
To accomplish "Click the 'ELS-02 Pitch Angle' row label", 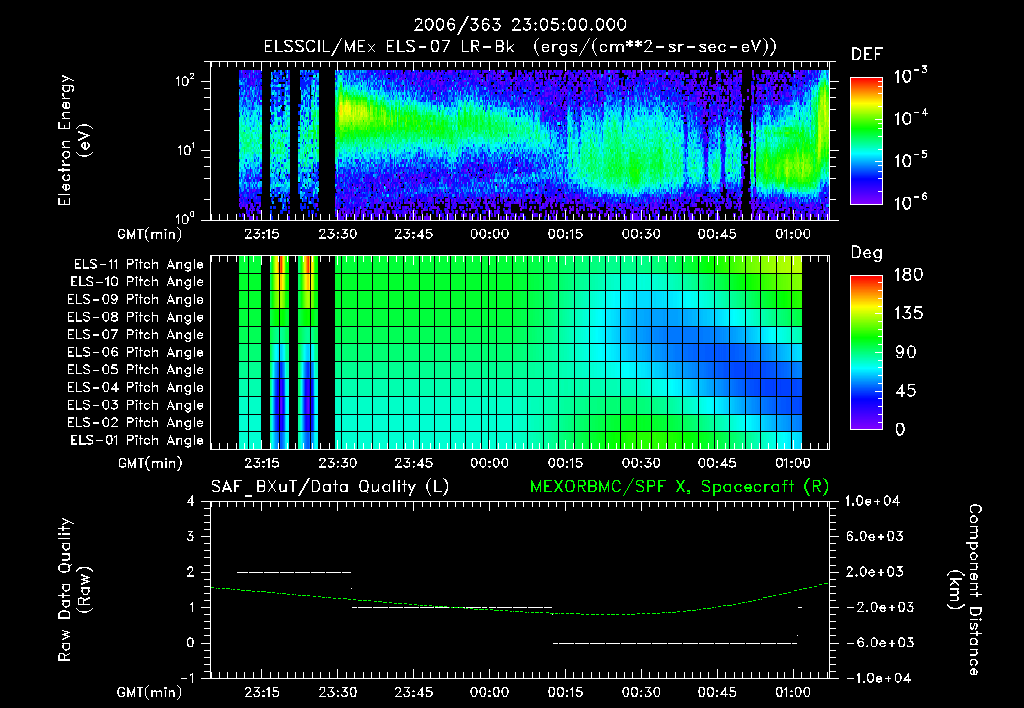I will click(x=136, y=423).
